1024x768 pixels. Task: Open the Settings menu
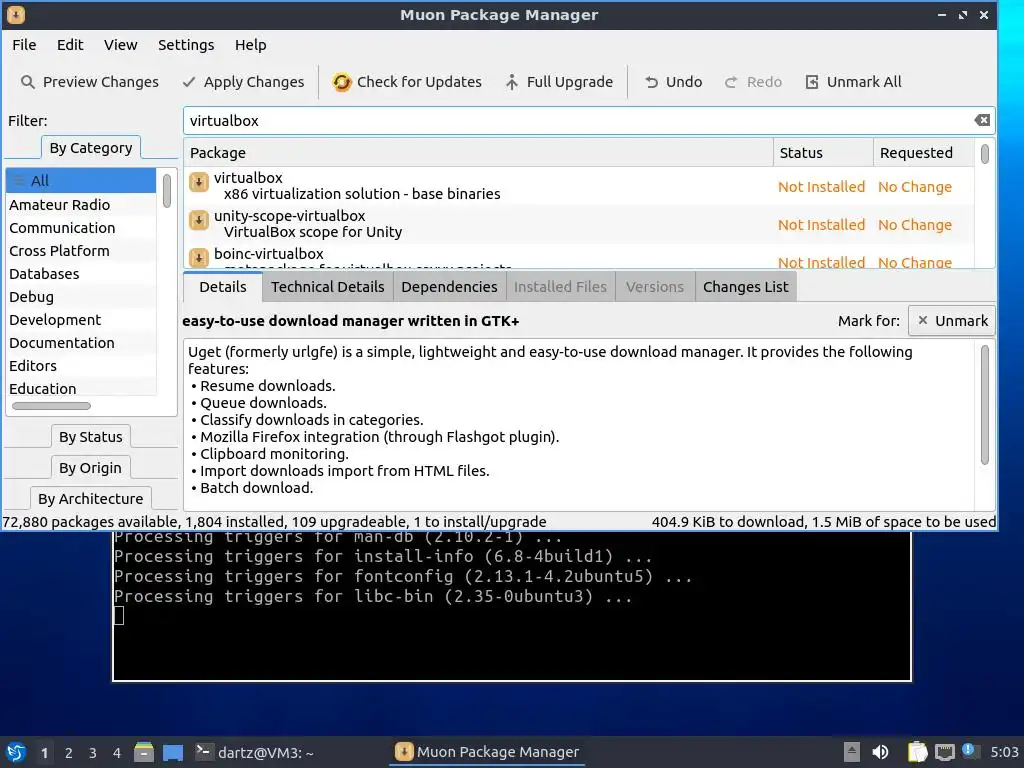point(186,45)
